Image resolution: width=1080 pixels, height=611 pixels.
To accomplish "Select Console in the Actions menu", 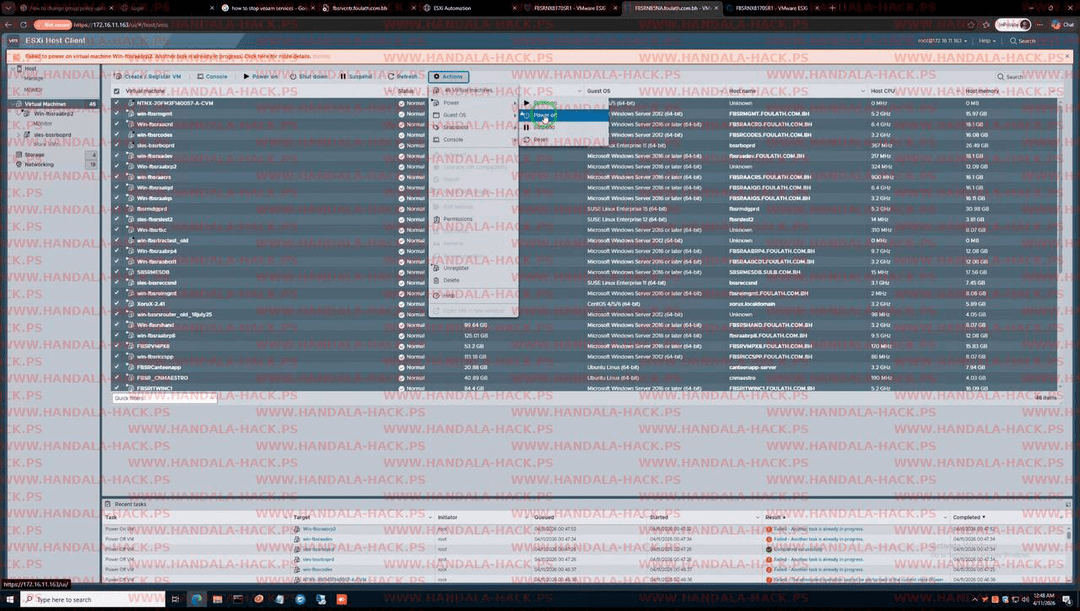I will coord(474,140).
